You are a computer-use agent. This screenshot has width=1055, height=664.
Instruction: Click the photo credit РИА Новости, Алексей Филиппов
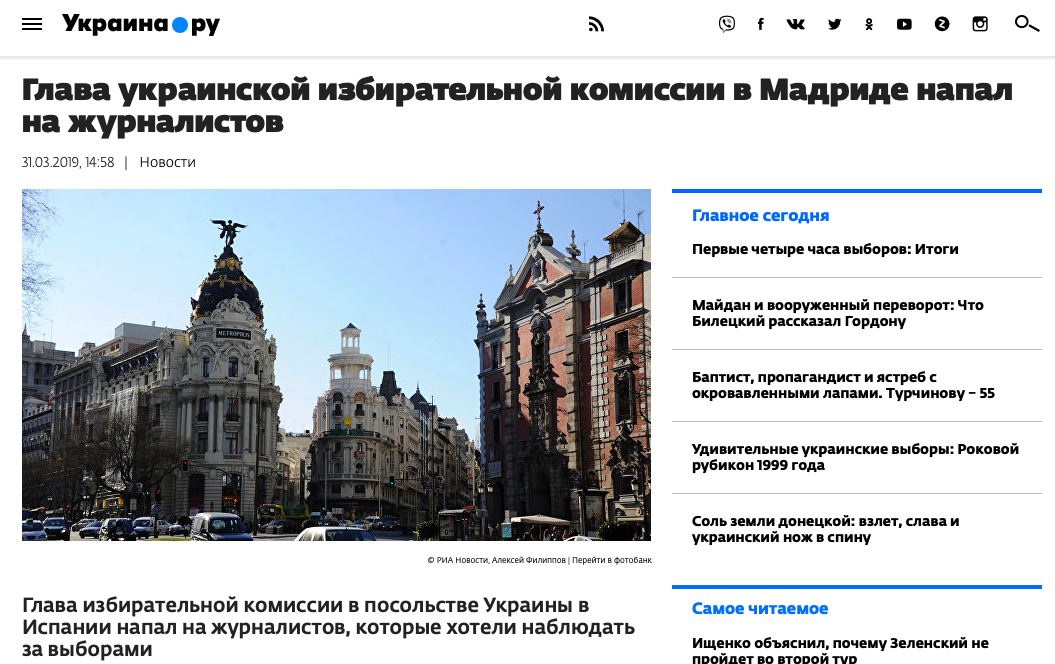[x=497, y=560]
